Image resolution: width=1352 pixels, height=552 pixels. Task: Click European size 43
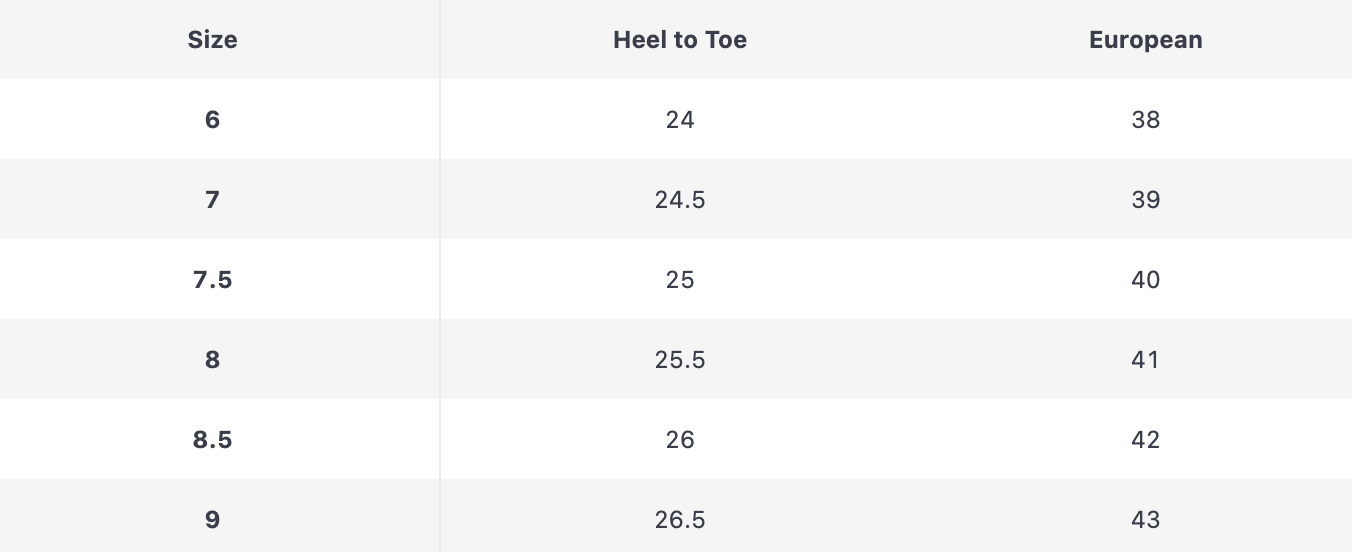(1145, 520)
